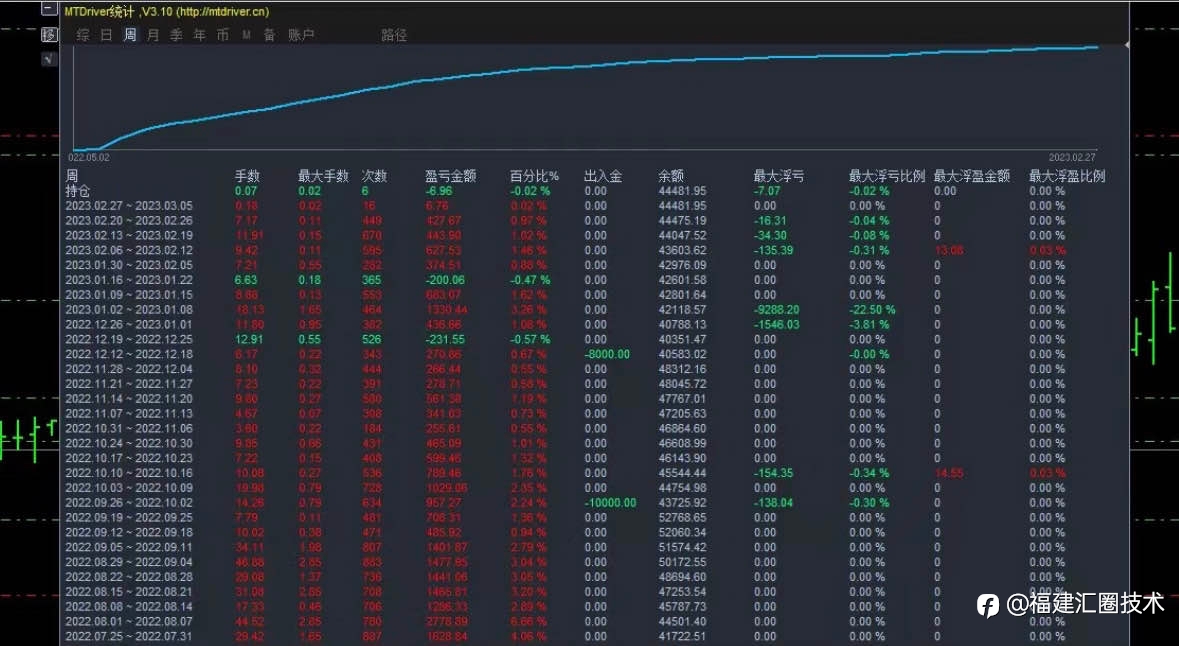Select the 周 weekly statistics tab
The width and height of the screenshot is (1179, 646).
(130, 35)
